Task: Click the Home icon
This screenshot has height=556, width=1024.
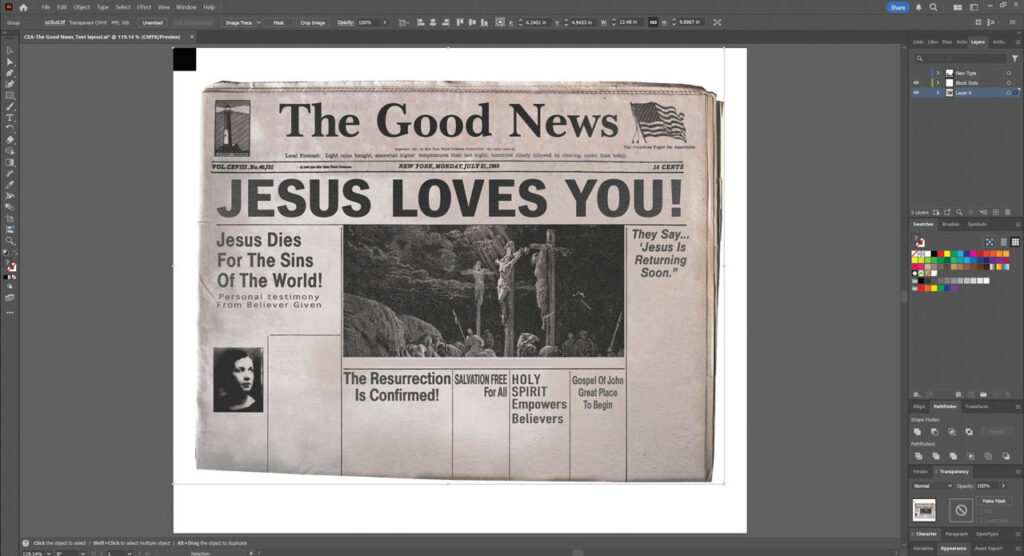Action: tap(23, 7)
